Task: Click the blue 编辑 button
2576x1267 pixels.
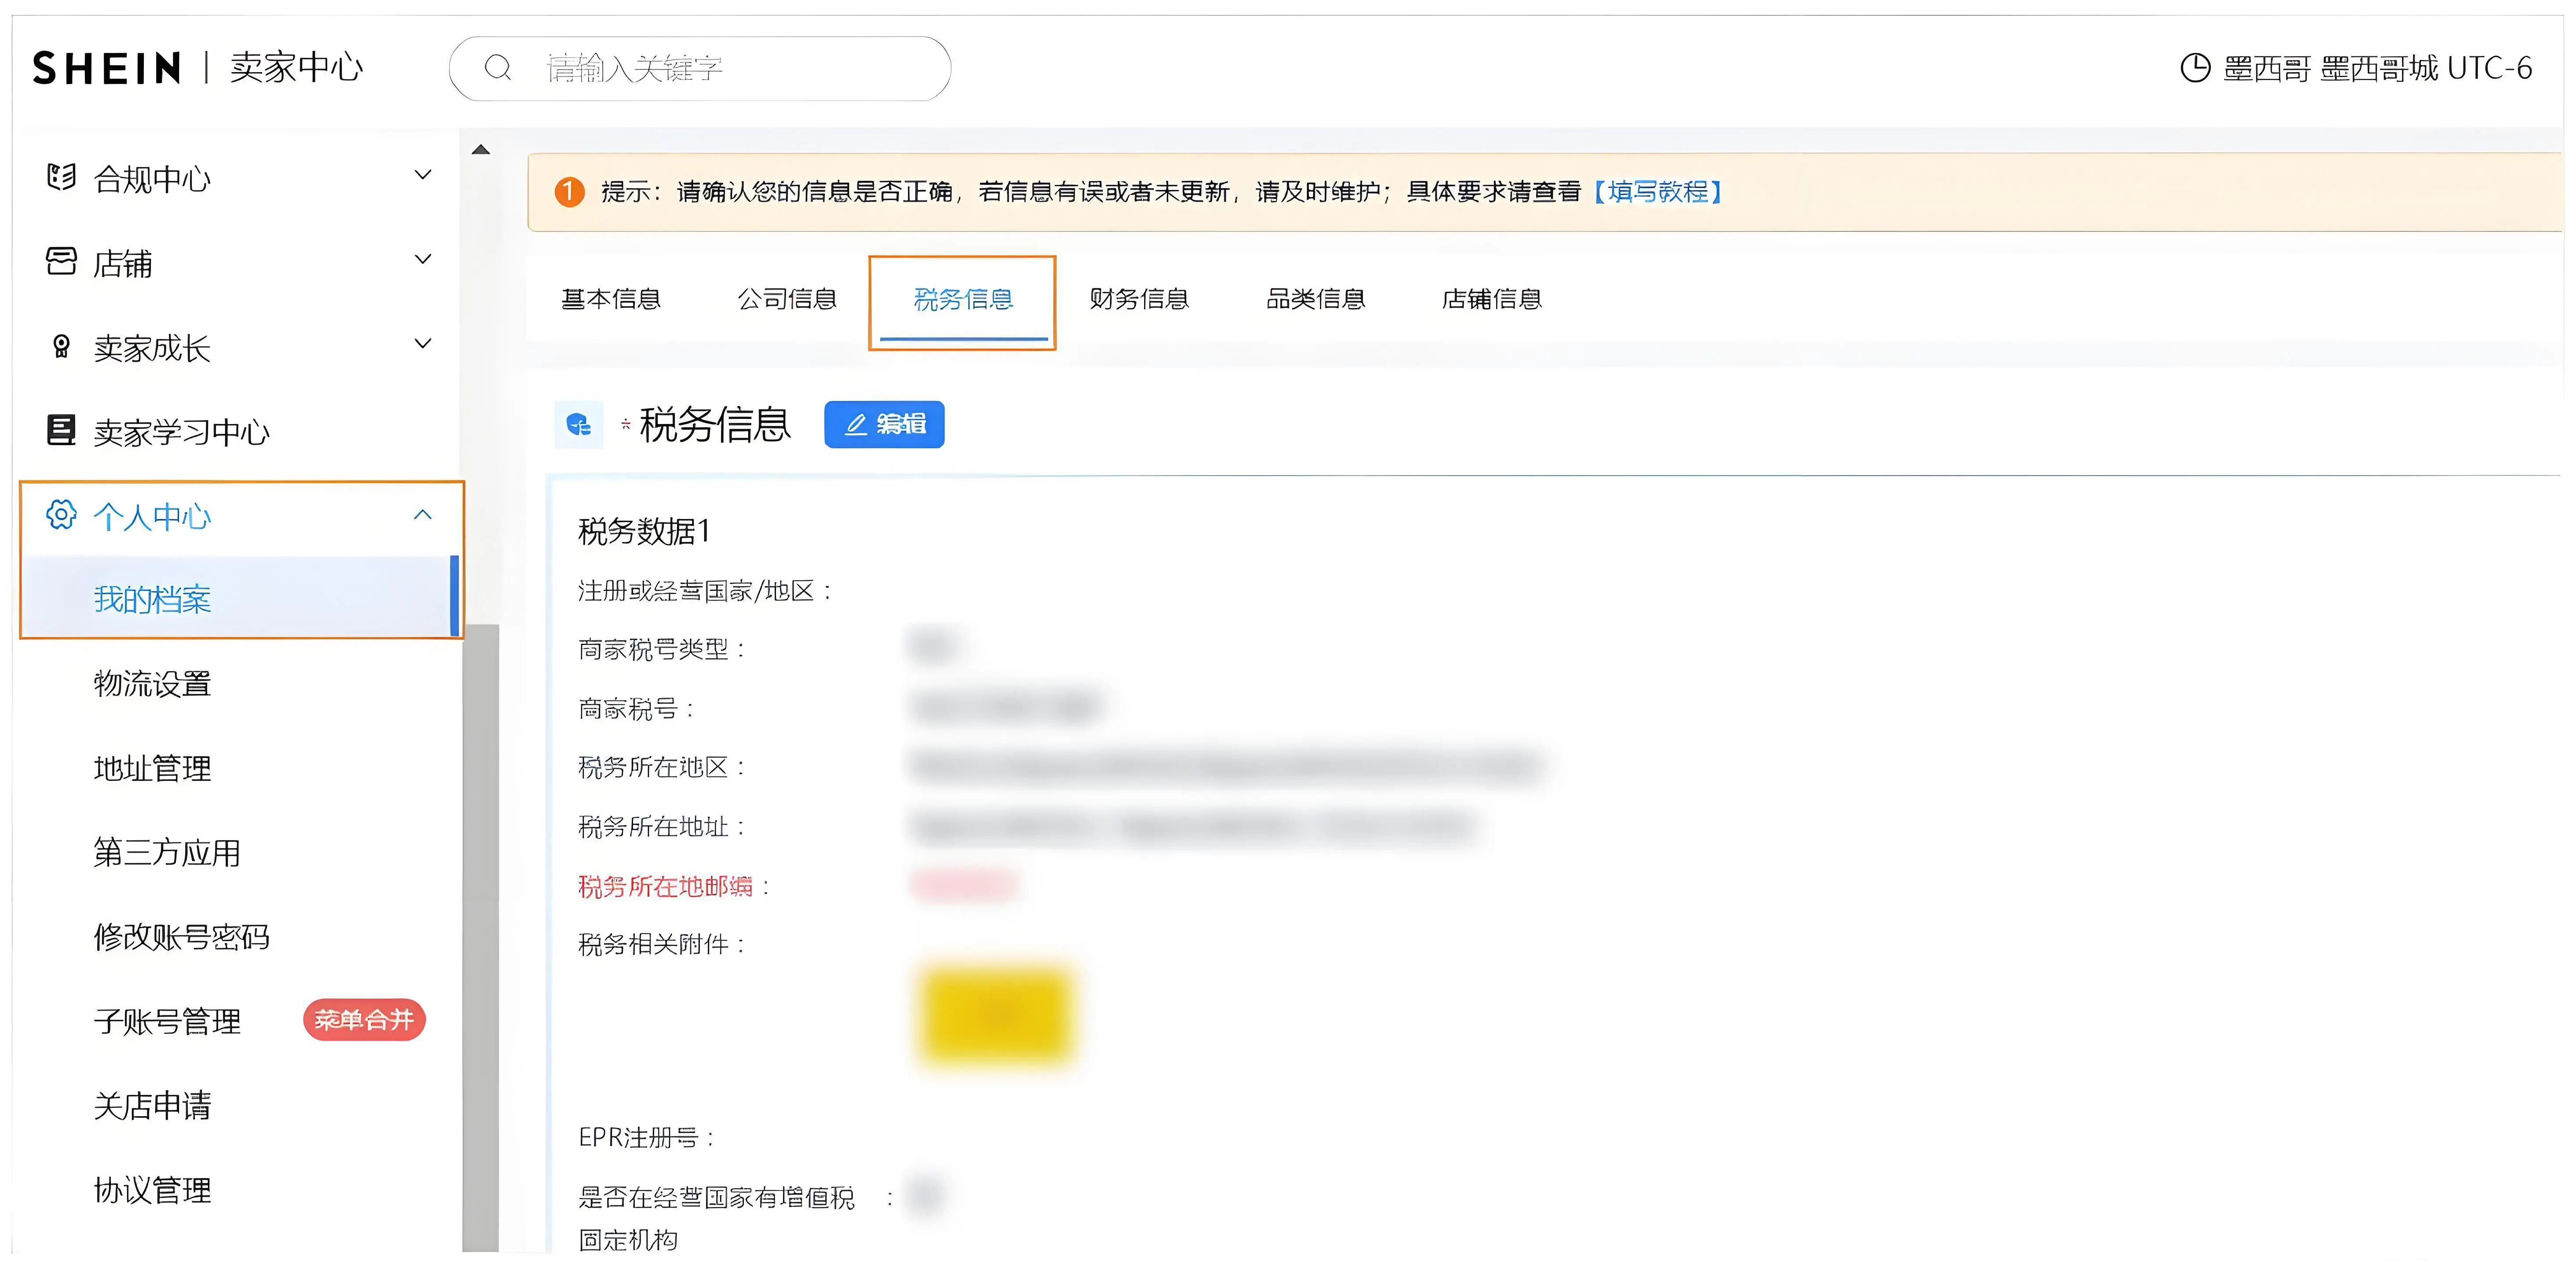Action: pyautogui.click(x=884, y=424)
